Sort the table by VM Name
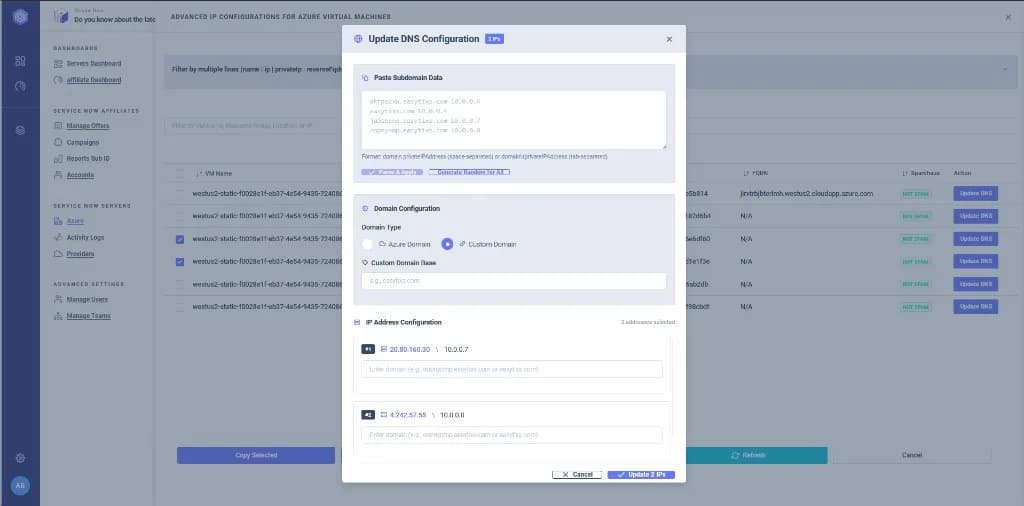Screen dimensions: 1024x506 click(x=214, y=174)
